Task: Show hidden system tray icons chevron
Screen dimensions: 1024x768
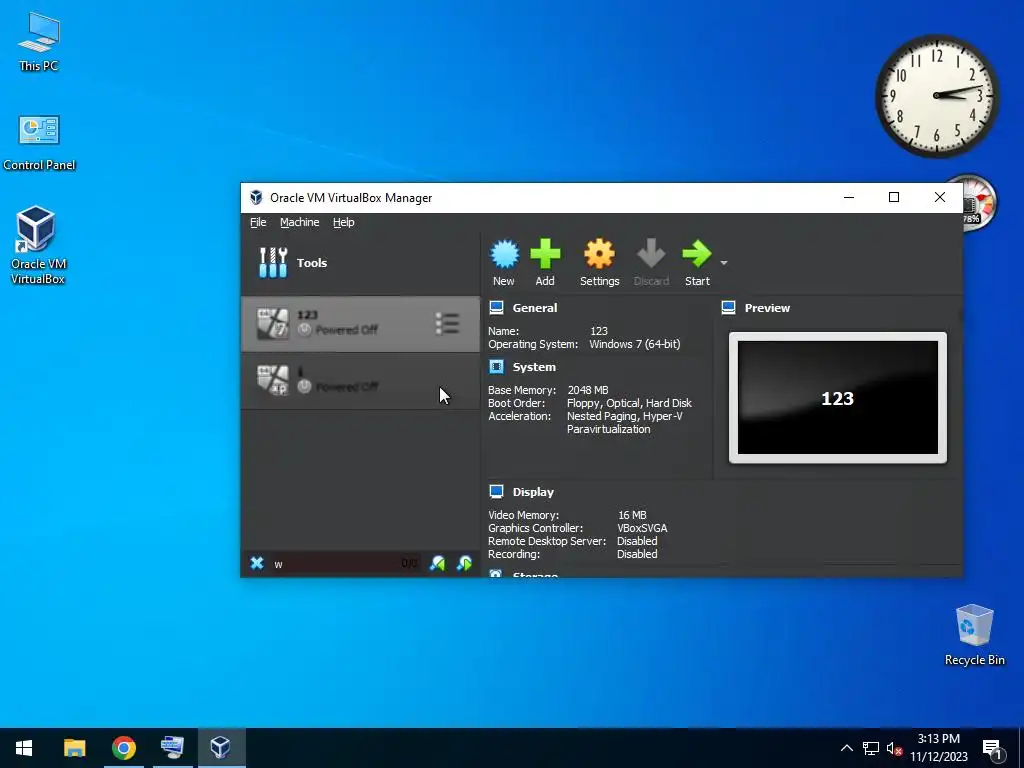Action: click(846, 748)
